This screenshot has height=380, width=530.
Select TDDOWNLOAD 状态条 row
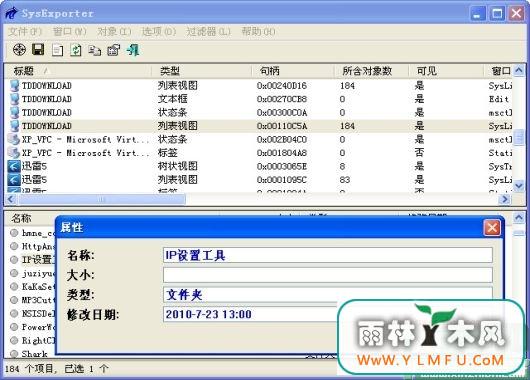point(260,113)
